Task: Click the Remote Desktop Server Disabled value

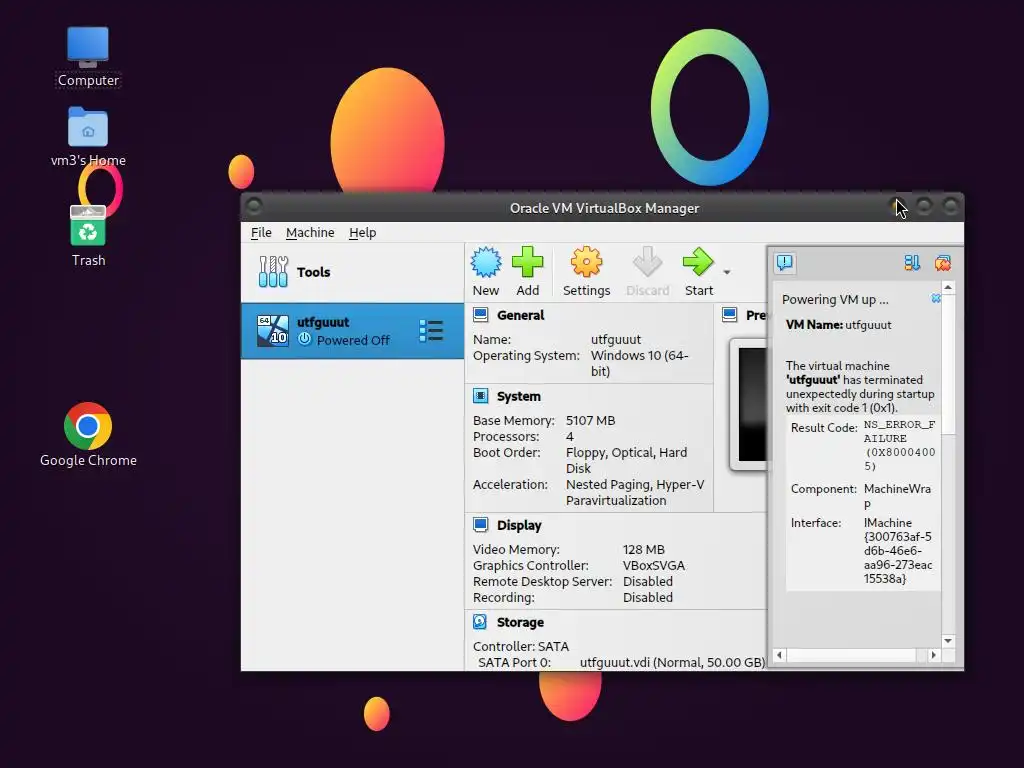Action: pyautogui.click(x=647, y=581)
